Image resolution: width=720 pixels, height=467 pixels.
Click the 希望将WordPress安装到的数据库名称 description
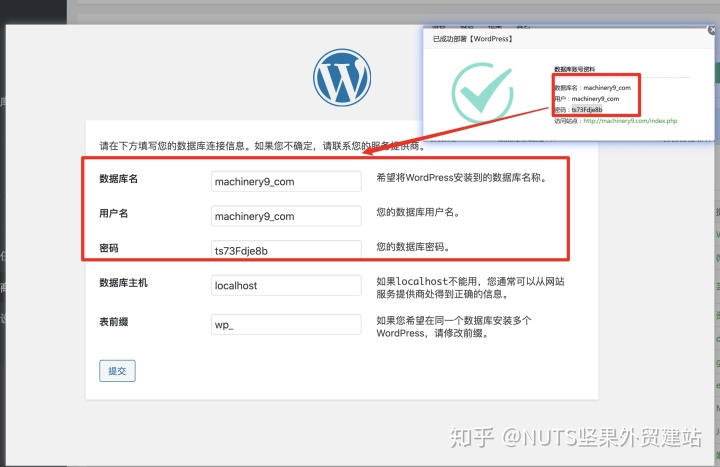[x=462, y=177]
